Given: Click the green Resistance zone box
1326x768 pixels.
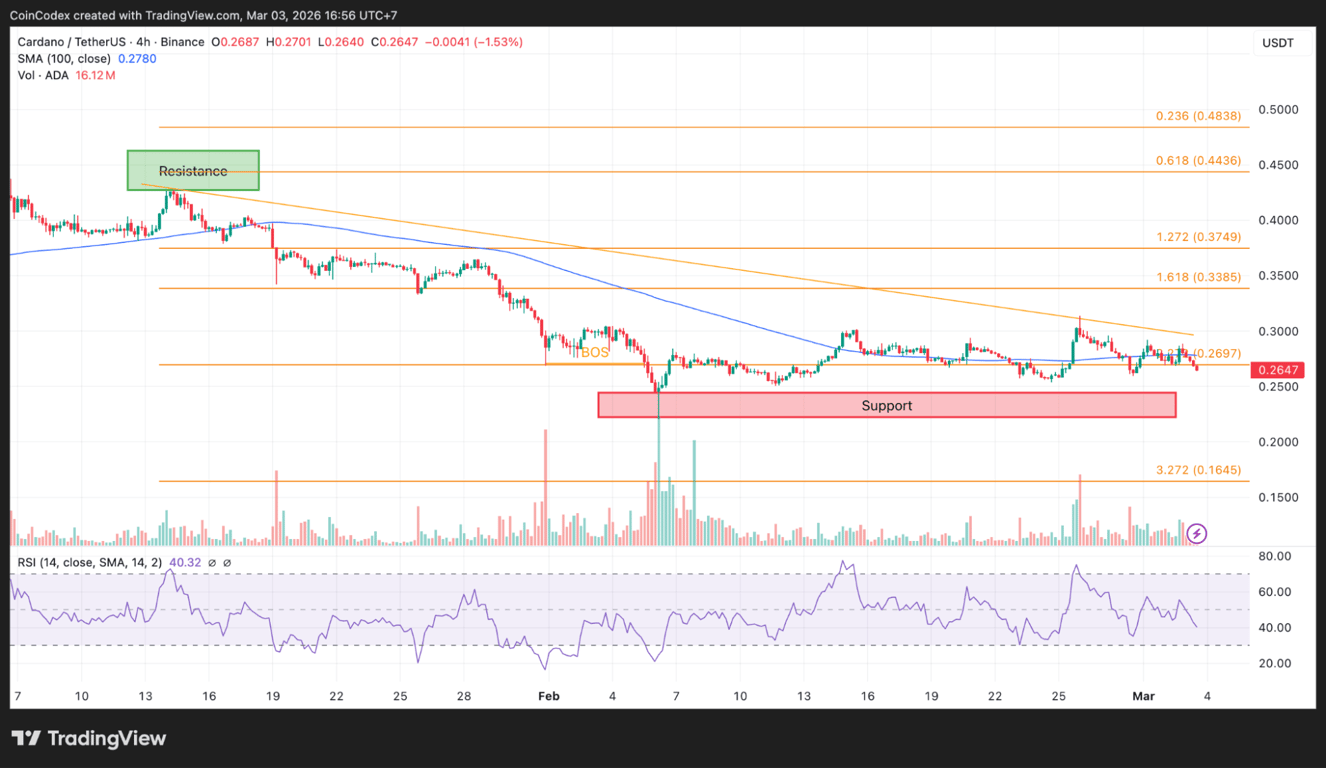Looking at the screenshot, I should click(x=192, y=170).
